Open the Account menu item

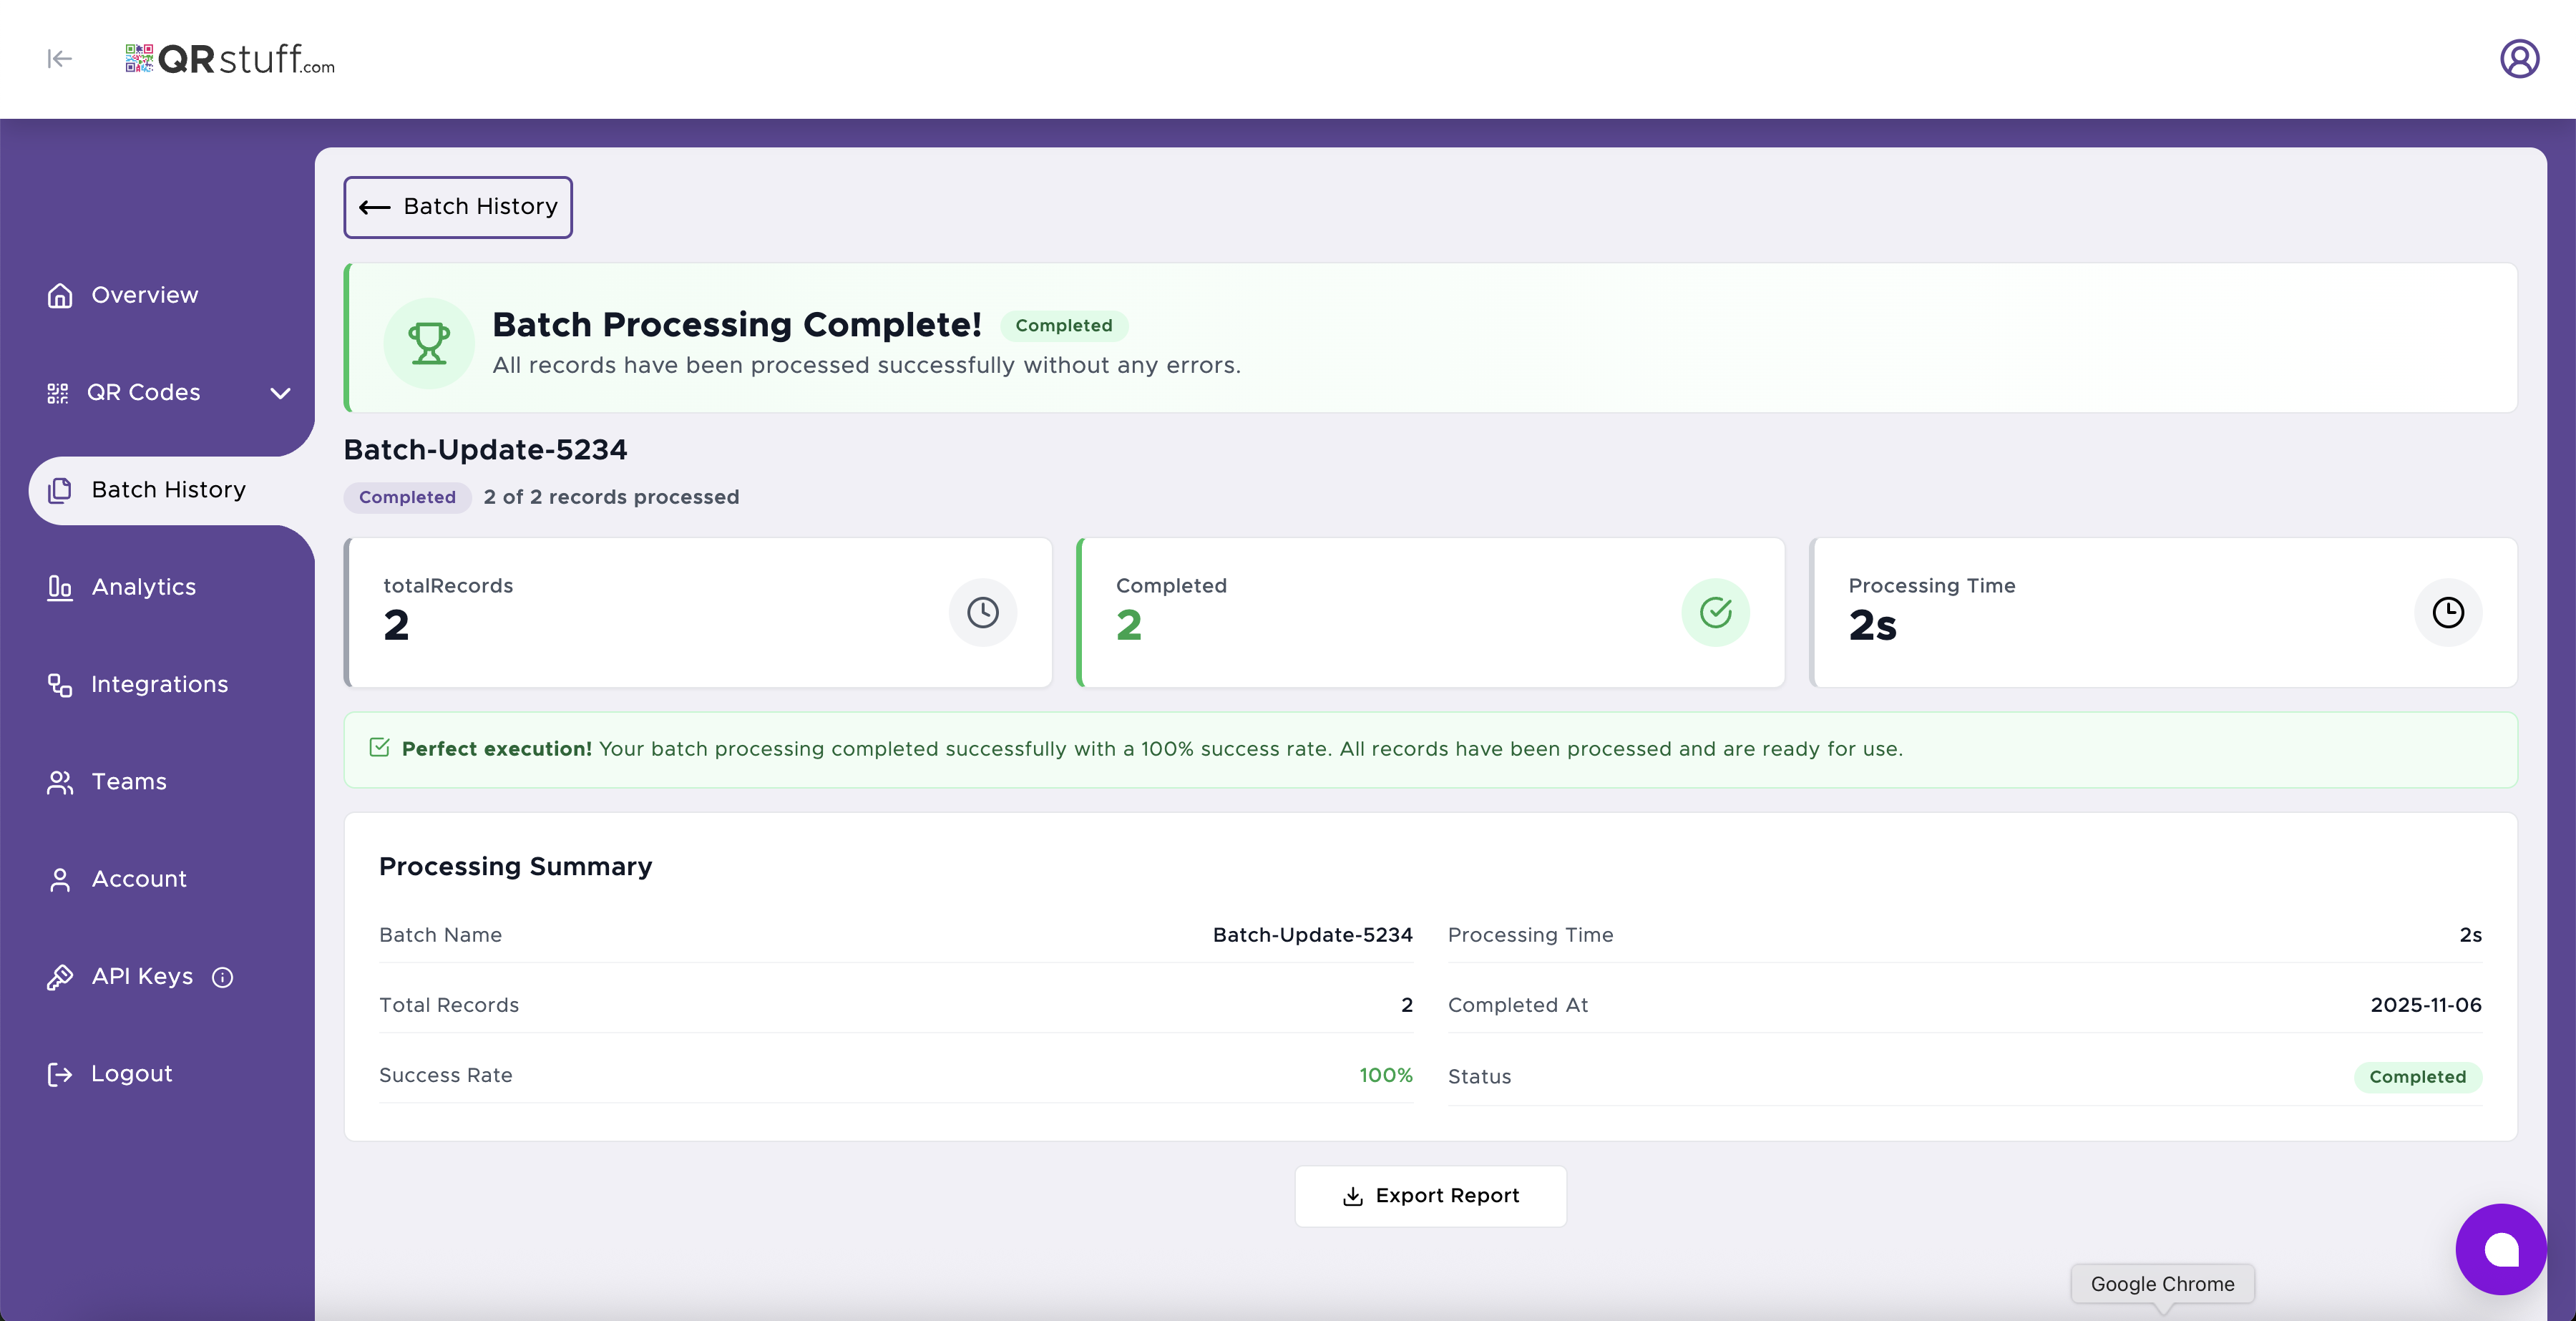[x=139, y=879]
